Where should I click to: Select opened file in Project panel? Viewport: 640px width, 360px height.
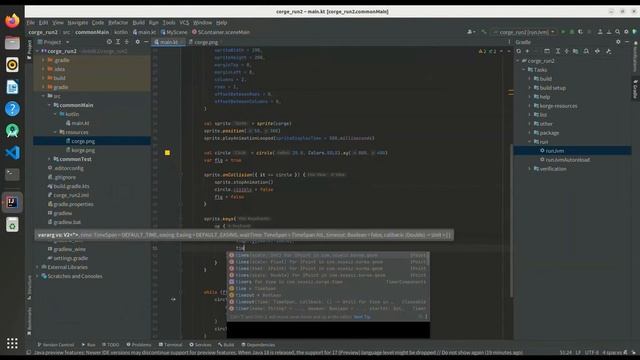(x=109, y=42)
